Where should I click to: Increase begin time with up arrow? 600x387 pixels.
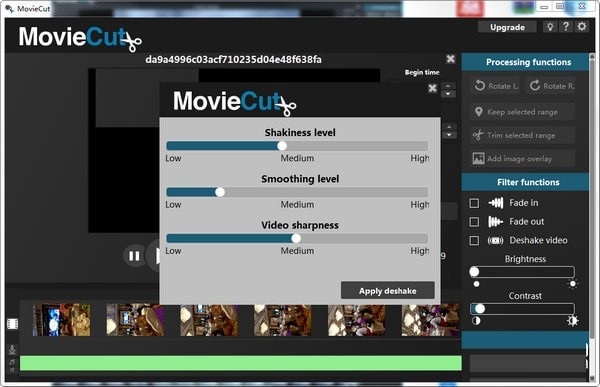(x=448, y=85)
